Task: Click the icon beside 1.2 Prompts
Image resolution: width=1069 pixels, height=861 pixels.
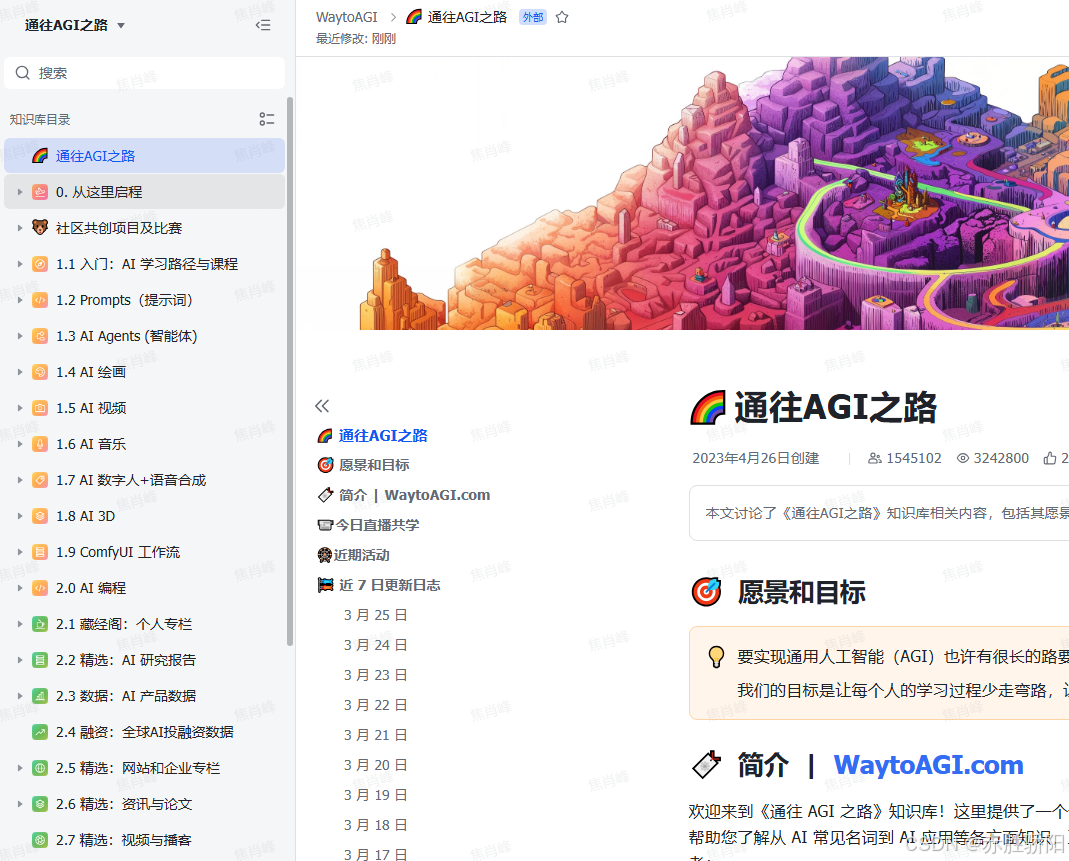Action: 40,300
